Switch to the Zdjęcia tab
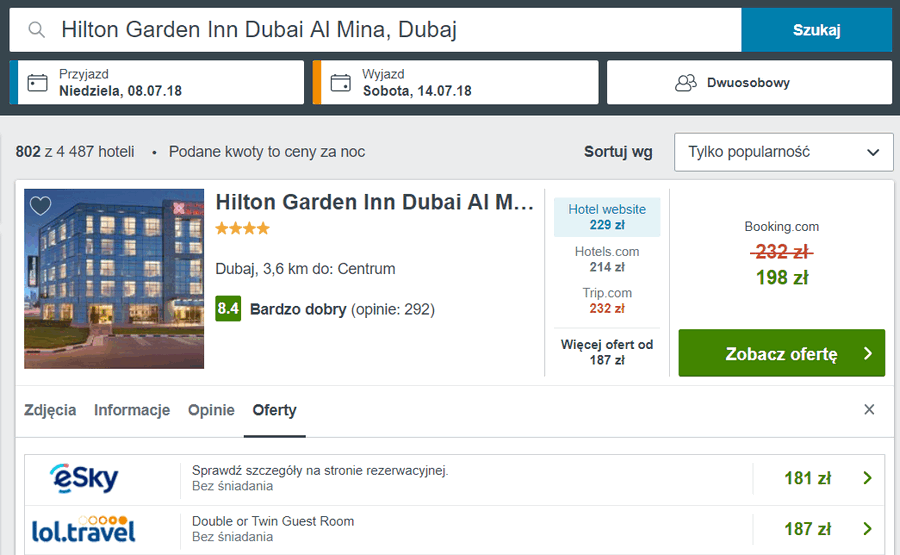This screenshot has height=555, width=900. click(50, 410)
